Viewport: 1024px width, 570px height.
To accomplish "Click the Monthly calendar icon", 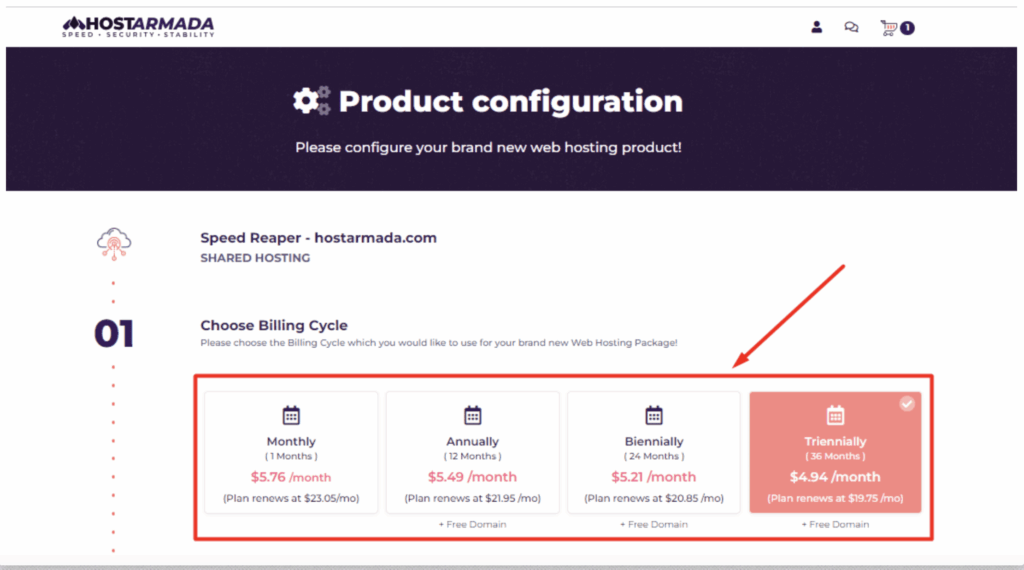I will pos(291,415).
